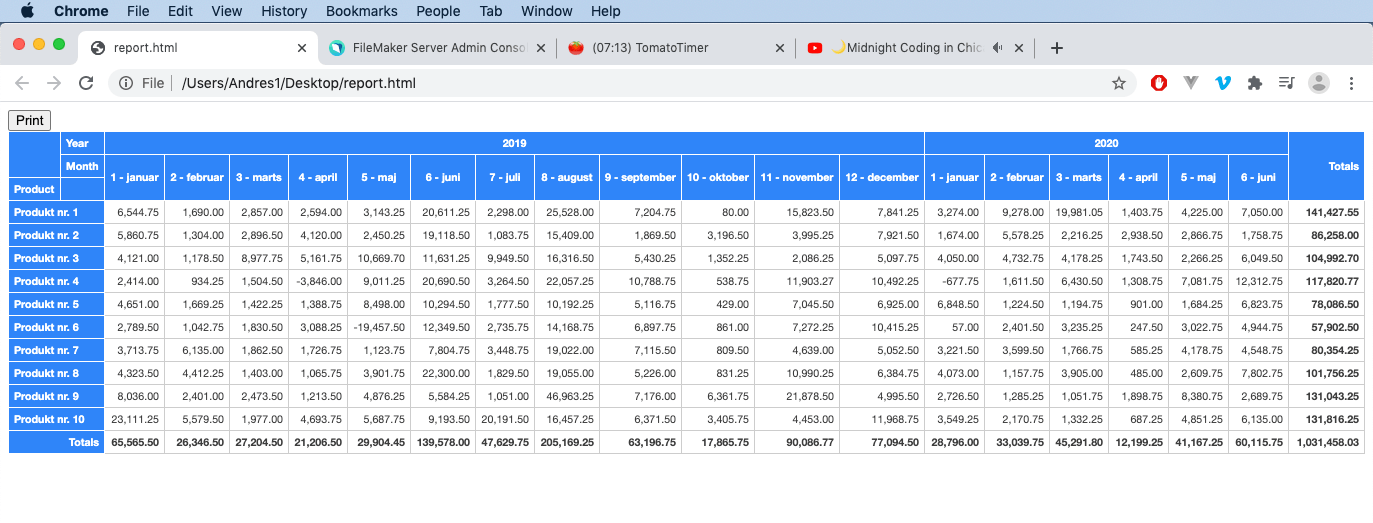
Task: Click the Month header label
Action: pos(83,166)
